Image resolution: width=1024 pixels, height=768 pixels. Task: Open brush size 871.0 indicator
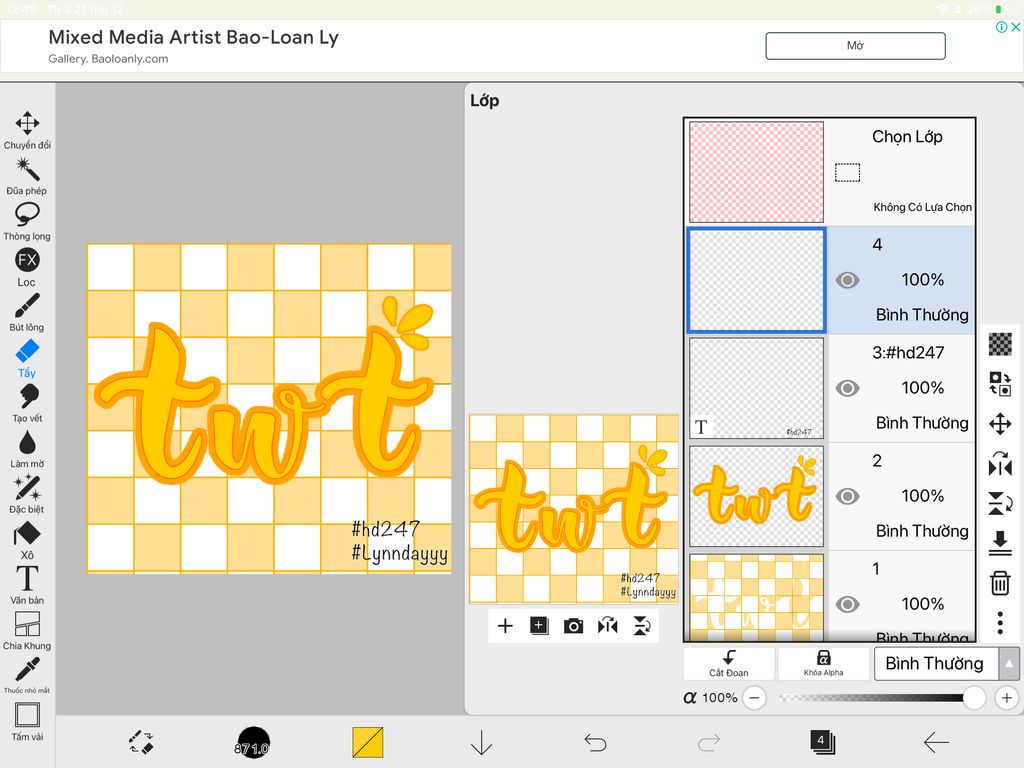click(253, 743)
